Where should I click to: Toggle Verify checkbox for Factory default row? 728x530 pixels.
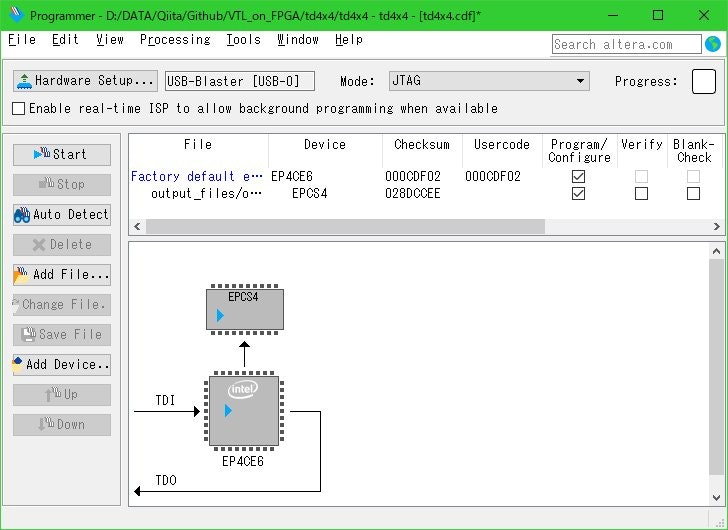tap(641, 176)
